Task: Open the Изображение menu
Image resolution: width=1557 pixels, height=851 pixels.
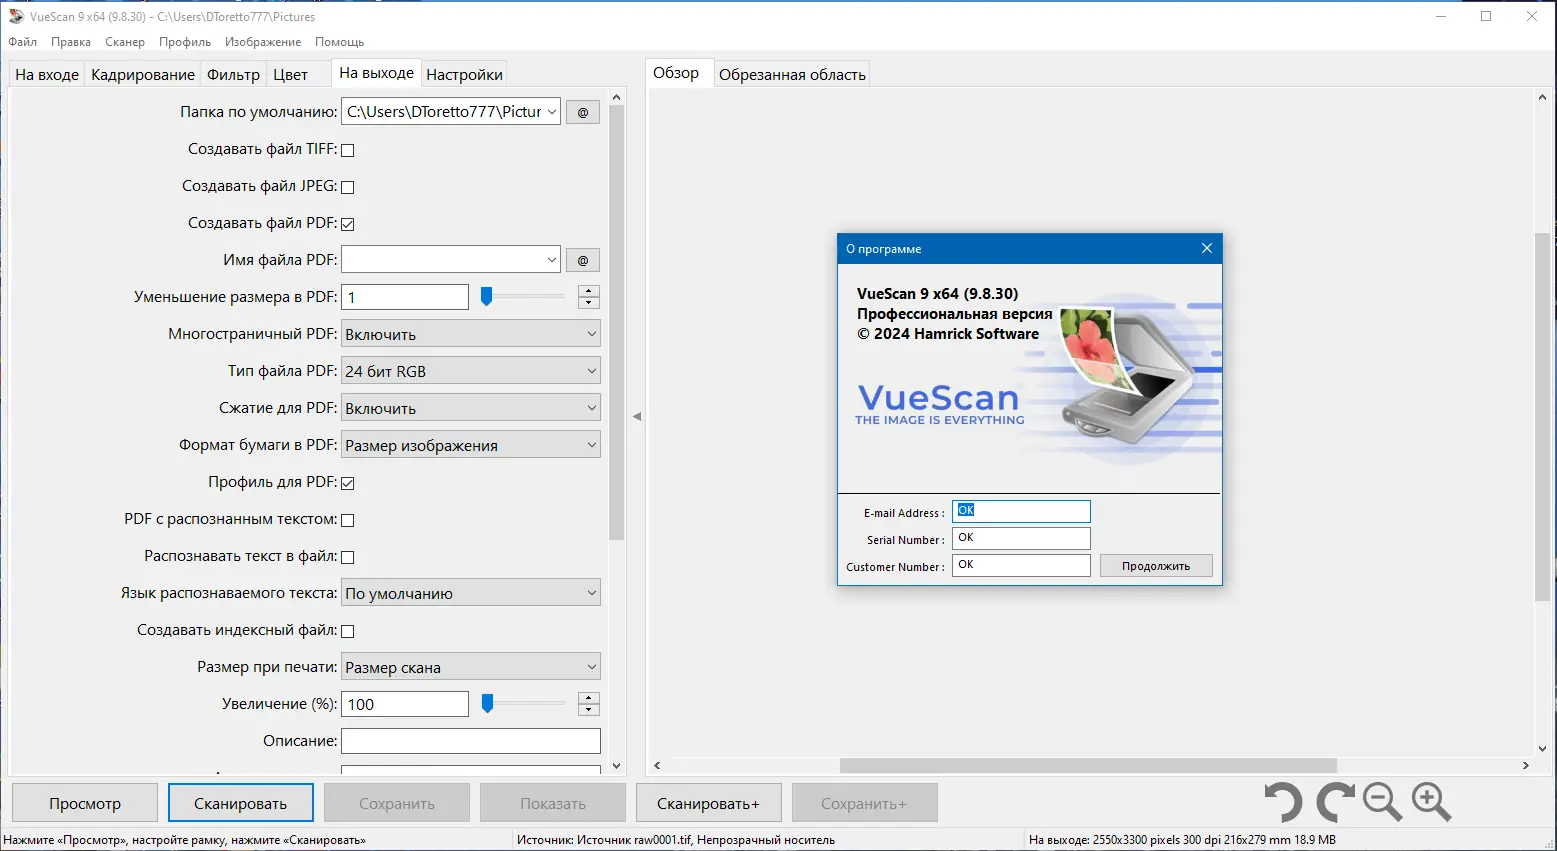Action: click(x=262, y=41)
